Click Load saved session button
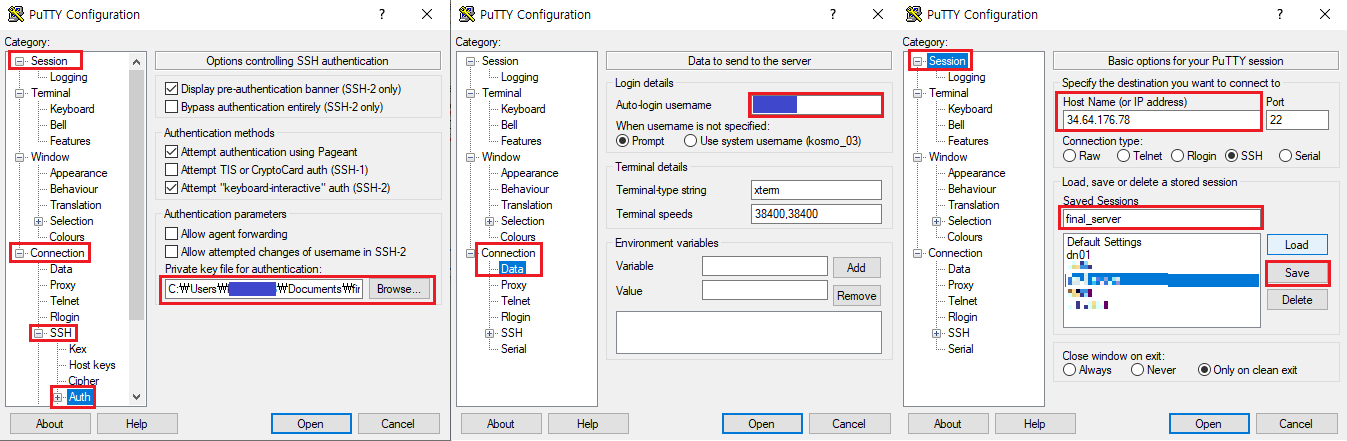1347x441 pixels. click(1297, 244)
